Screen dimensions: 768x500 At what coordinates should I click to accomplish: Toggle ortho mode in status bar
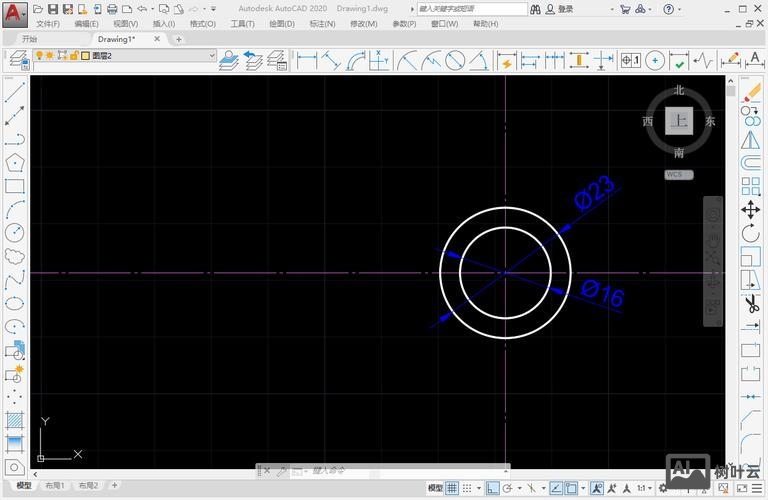click(x=492, y=488)
